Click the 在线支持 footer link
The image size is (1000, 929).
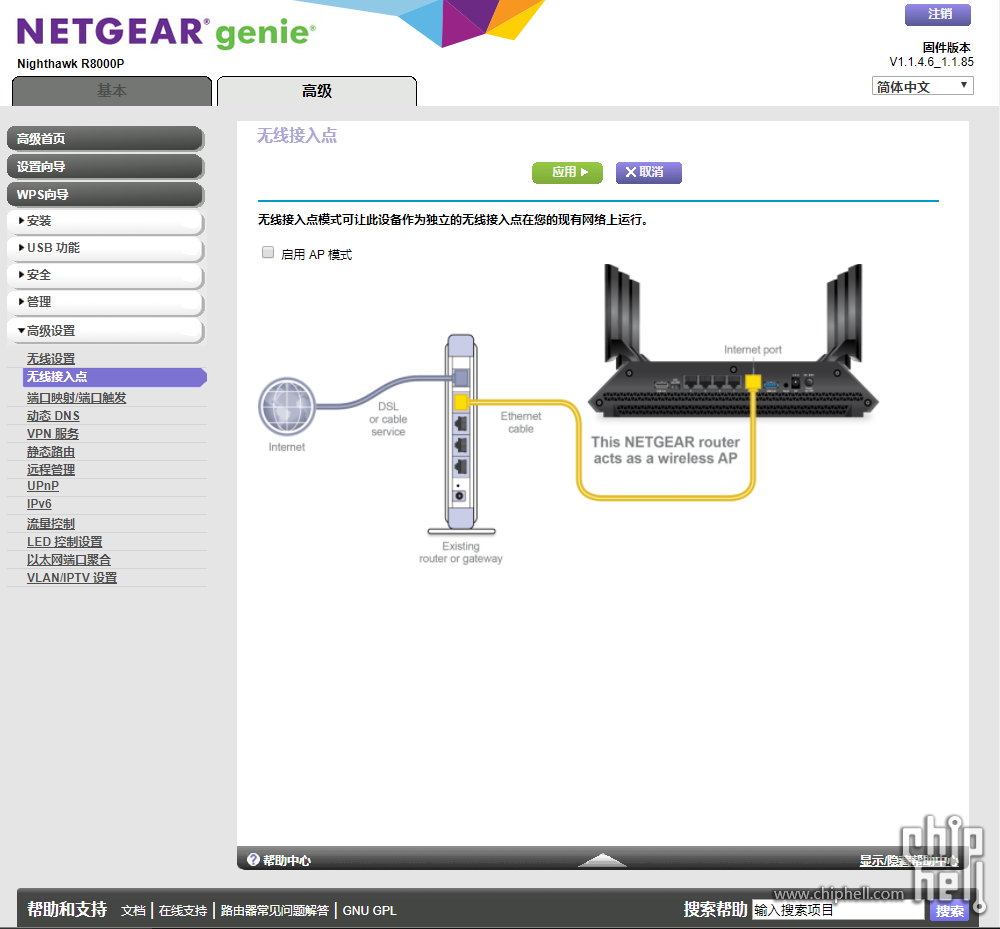coord(183,911)
